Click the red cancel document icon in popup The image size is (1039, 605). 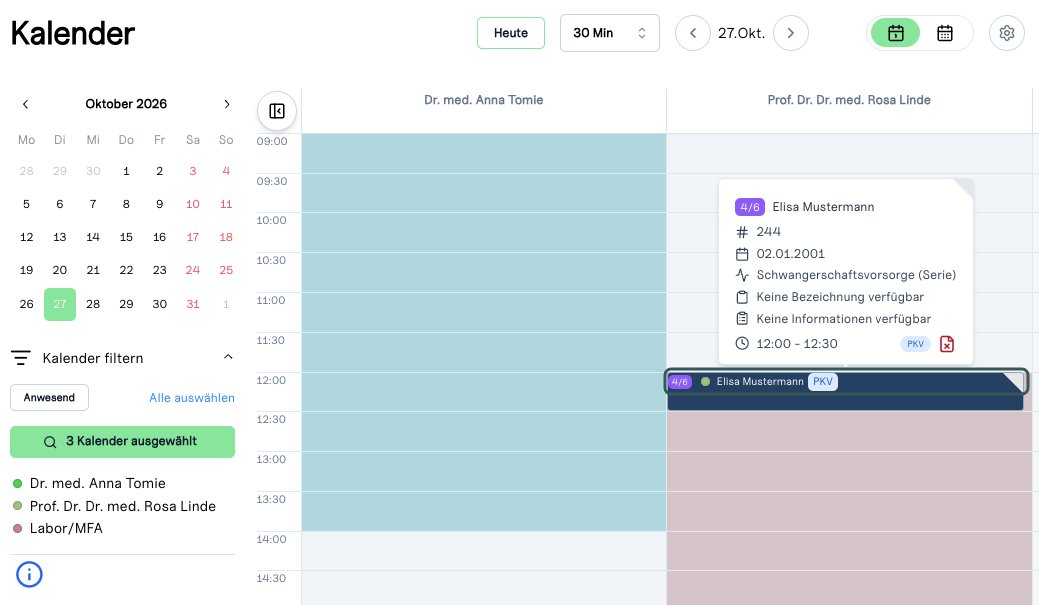pyautogui.click(x=947, y=344)
